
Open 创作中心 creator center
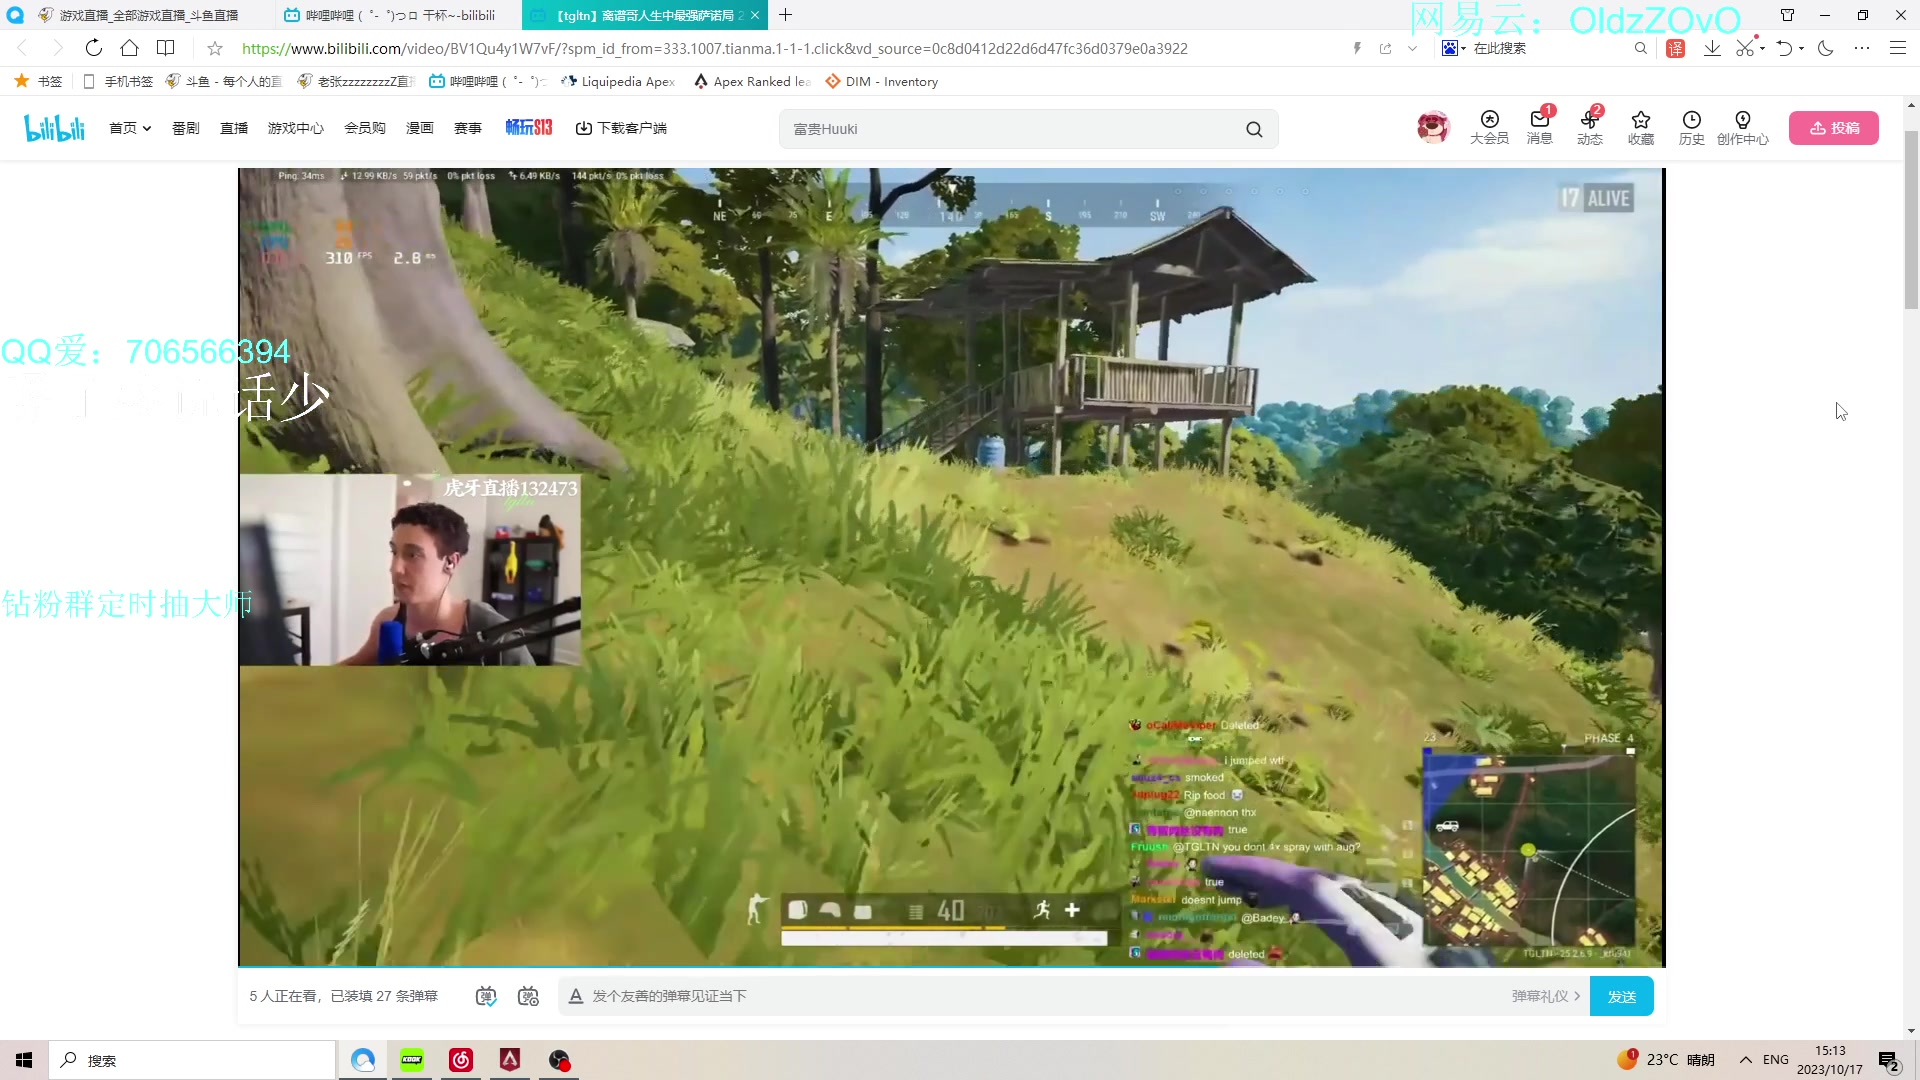point(1743,128)
